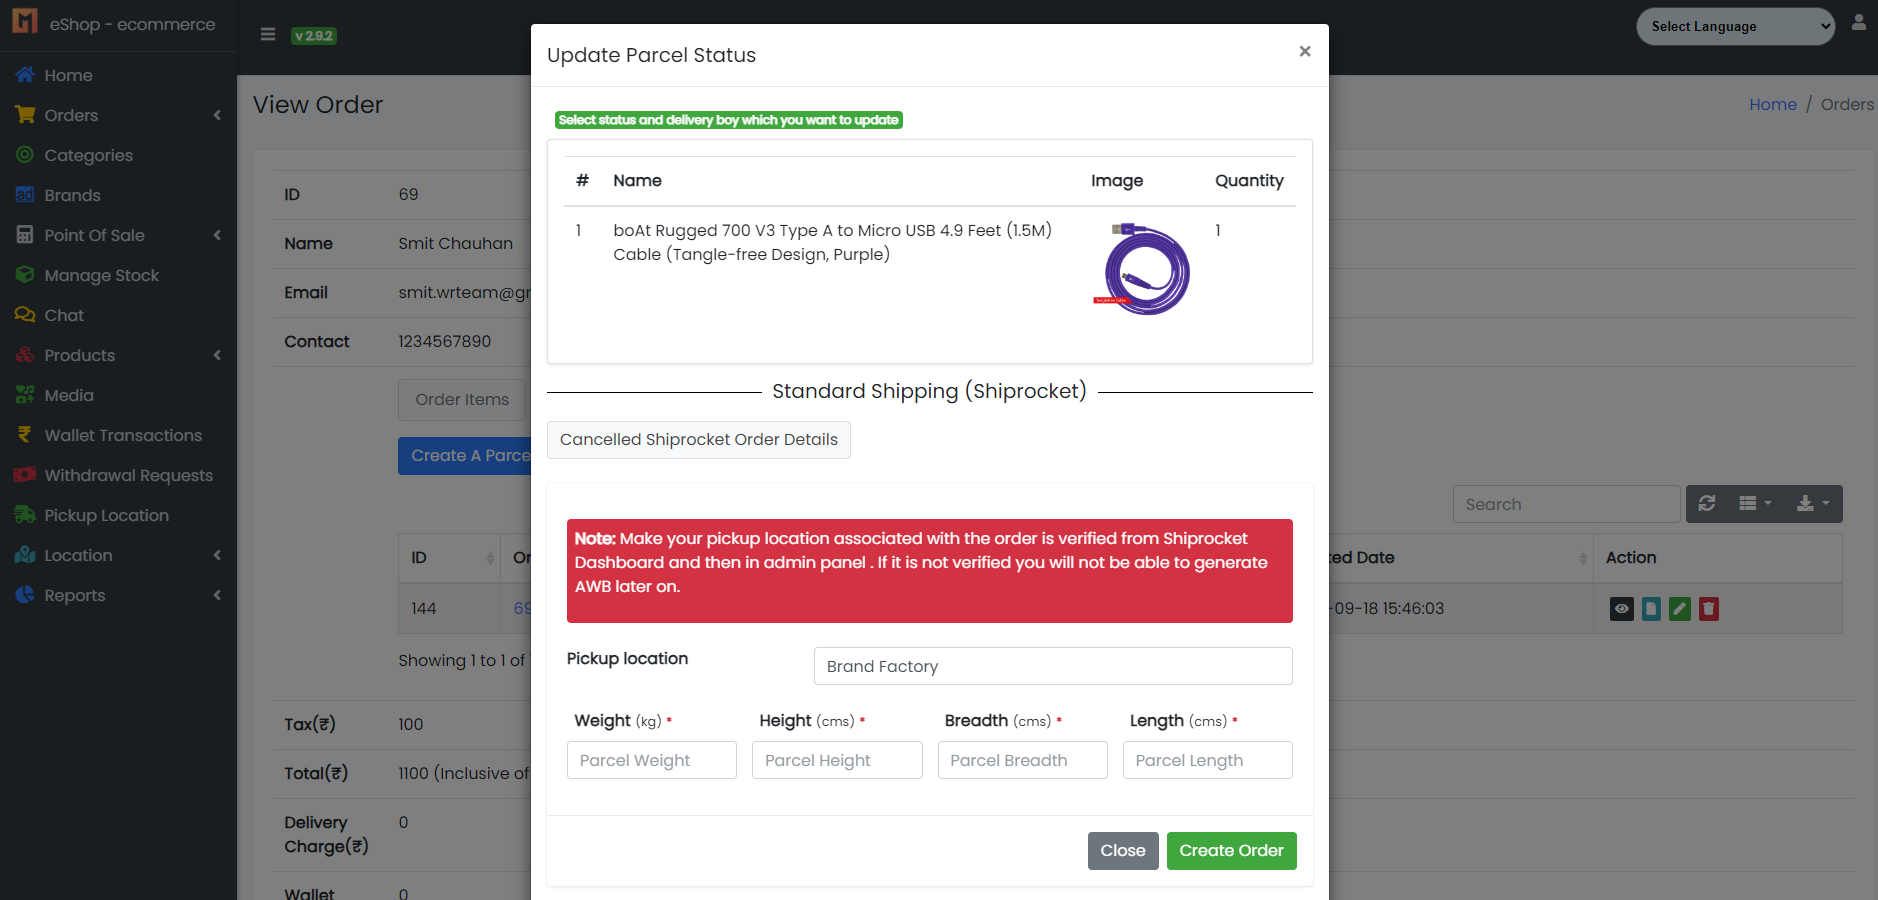Go to Pickup Location in the sidebar
1878x900 pixels.
tap(106, 515)
